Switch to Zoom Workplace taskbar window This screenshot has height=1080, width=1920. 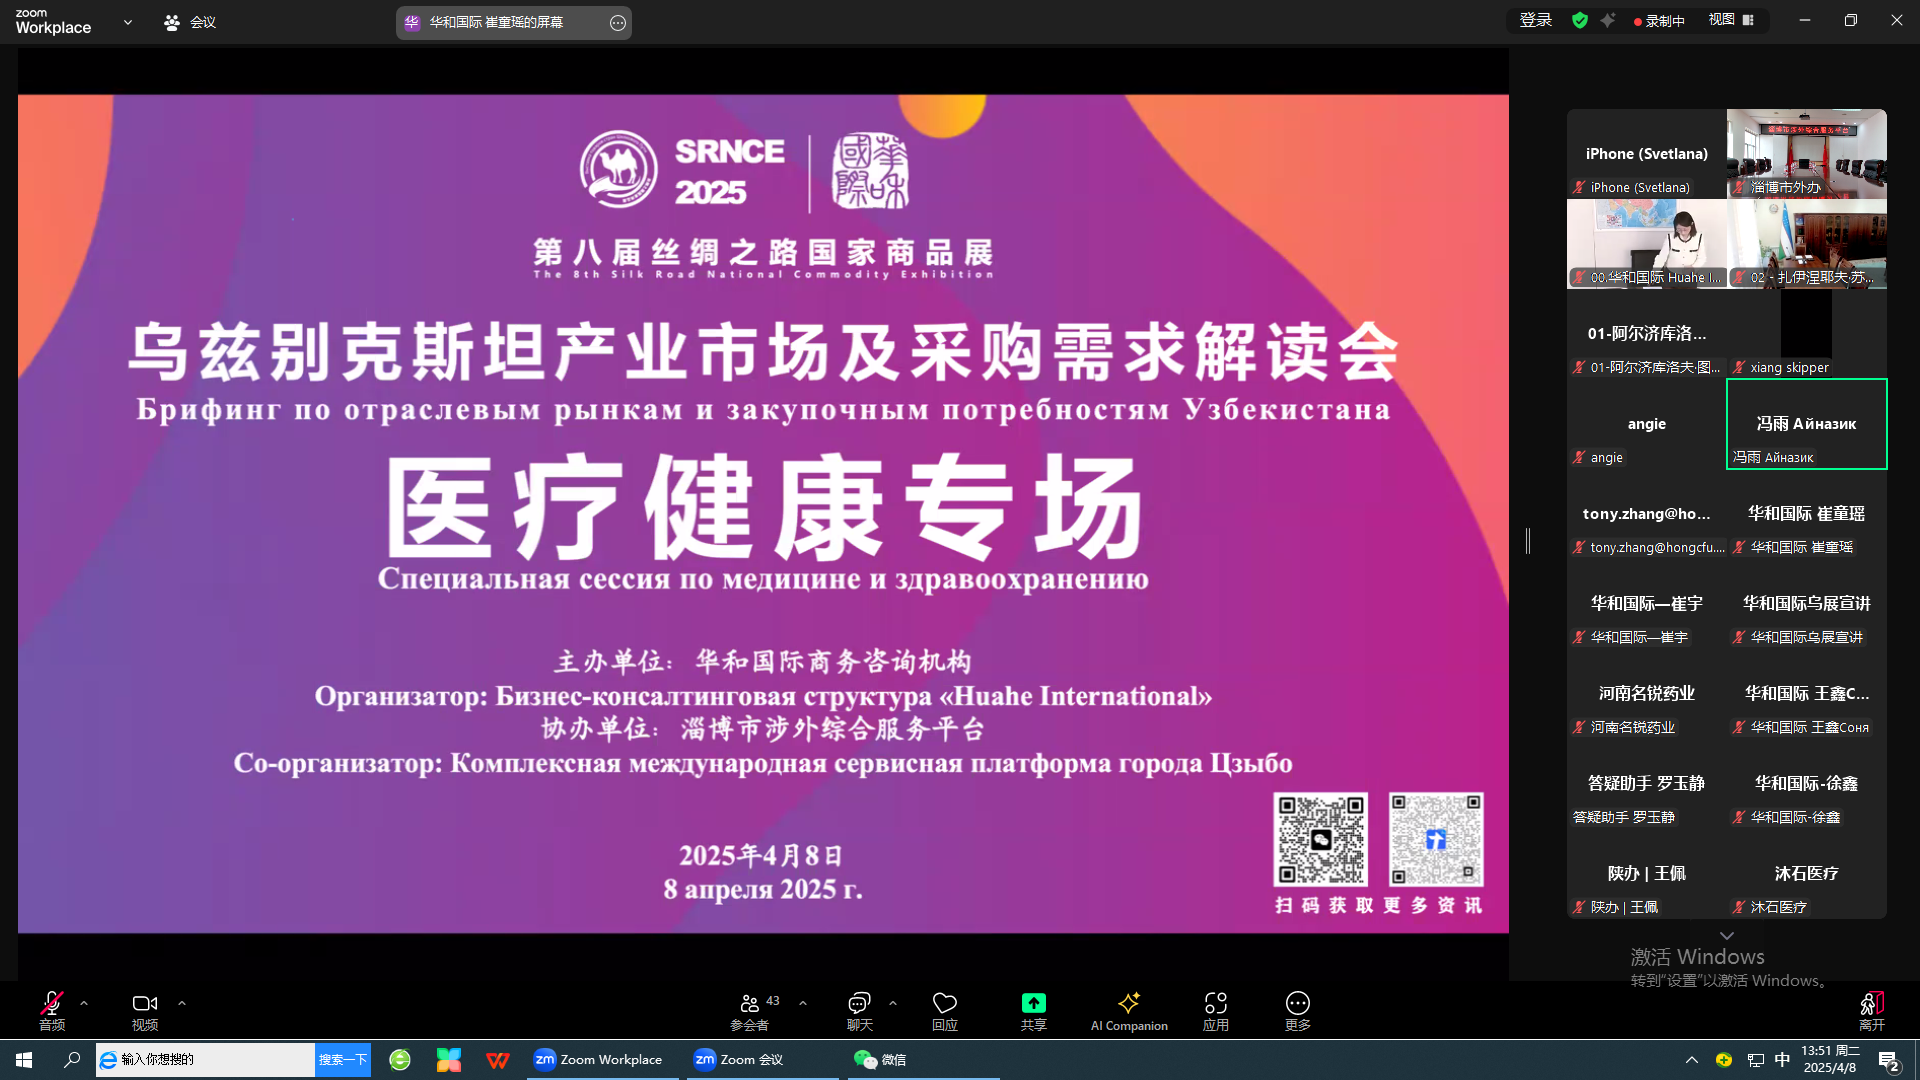602,1060
